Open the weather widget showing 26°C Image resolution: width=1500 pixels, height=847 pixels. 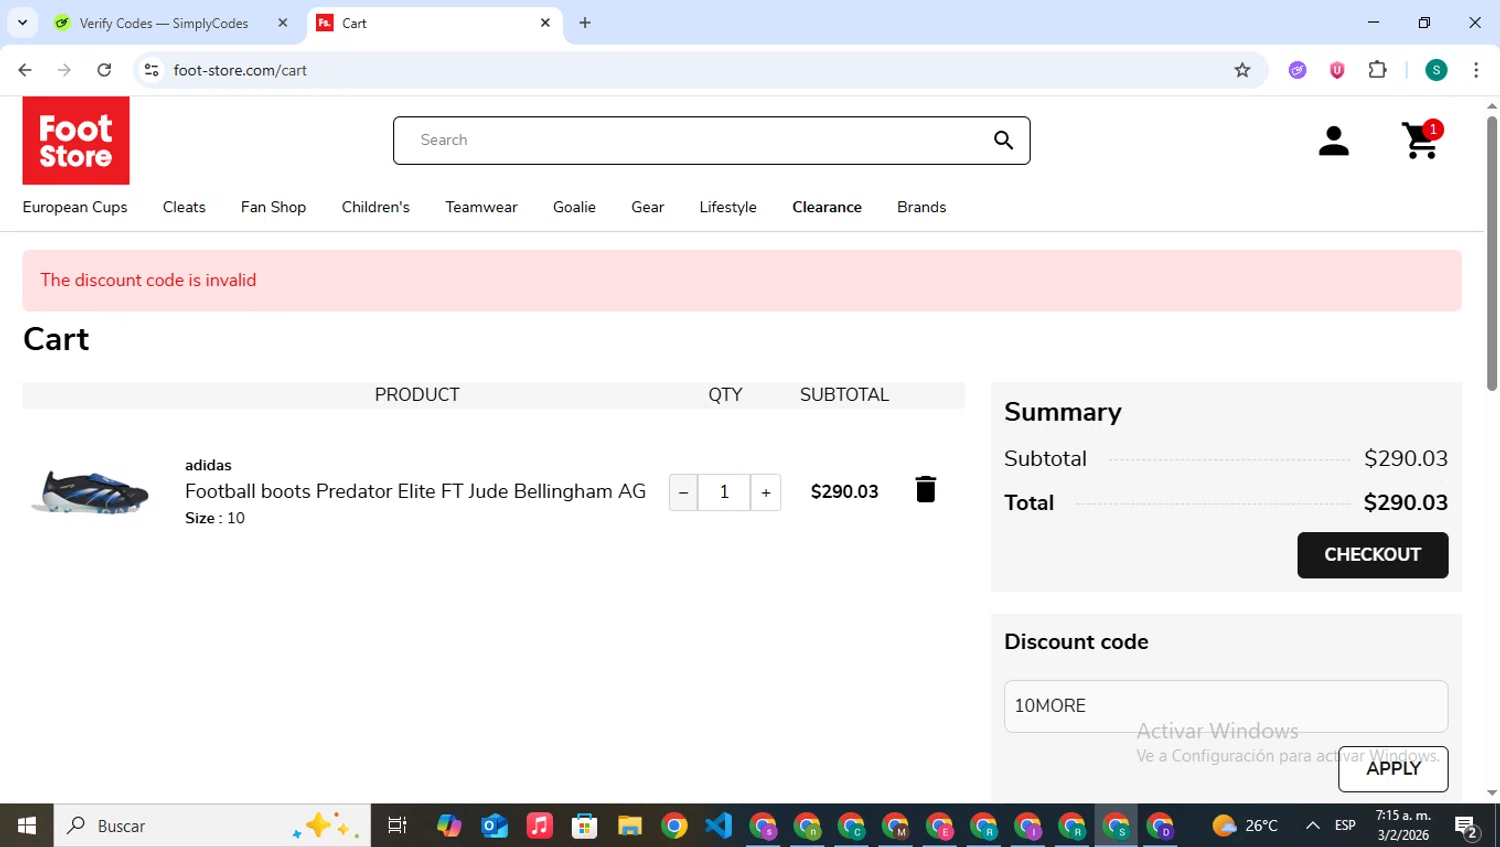click(x=1245, y=826)
